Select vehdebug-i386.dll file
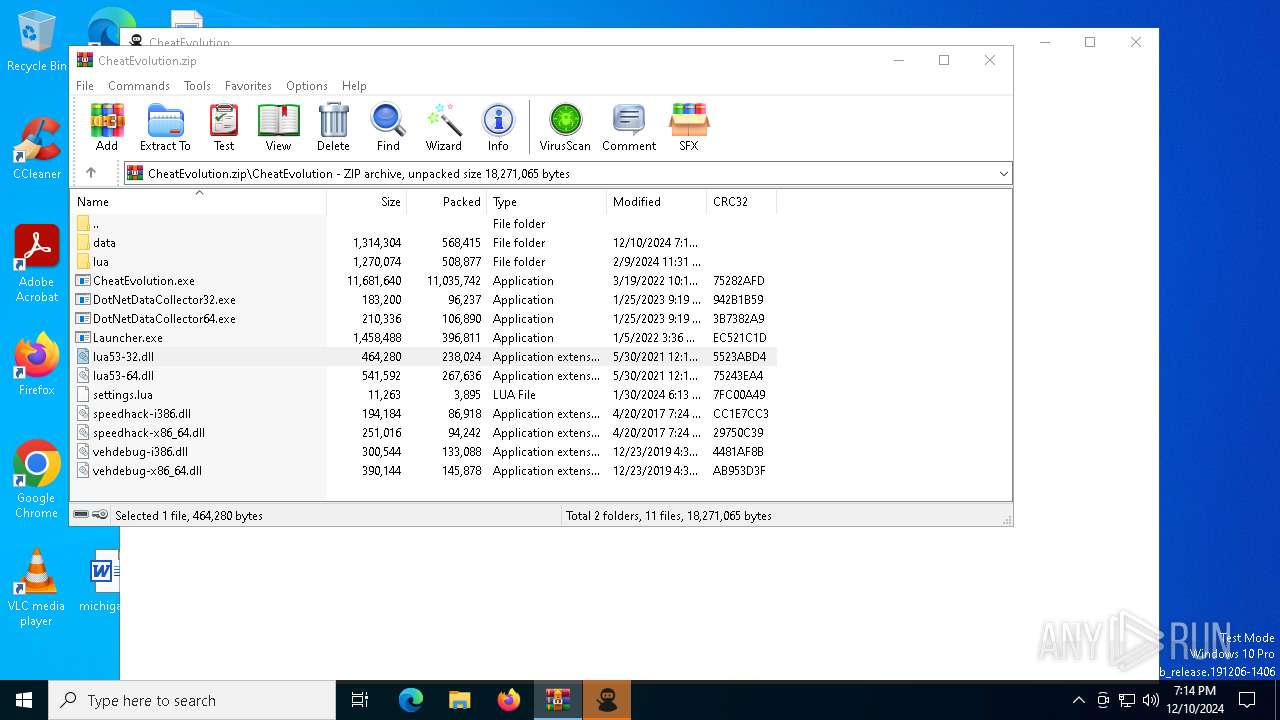 click(425, 452)
